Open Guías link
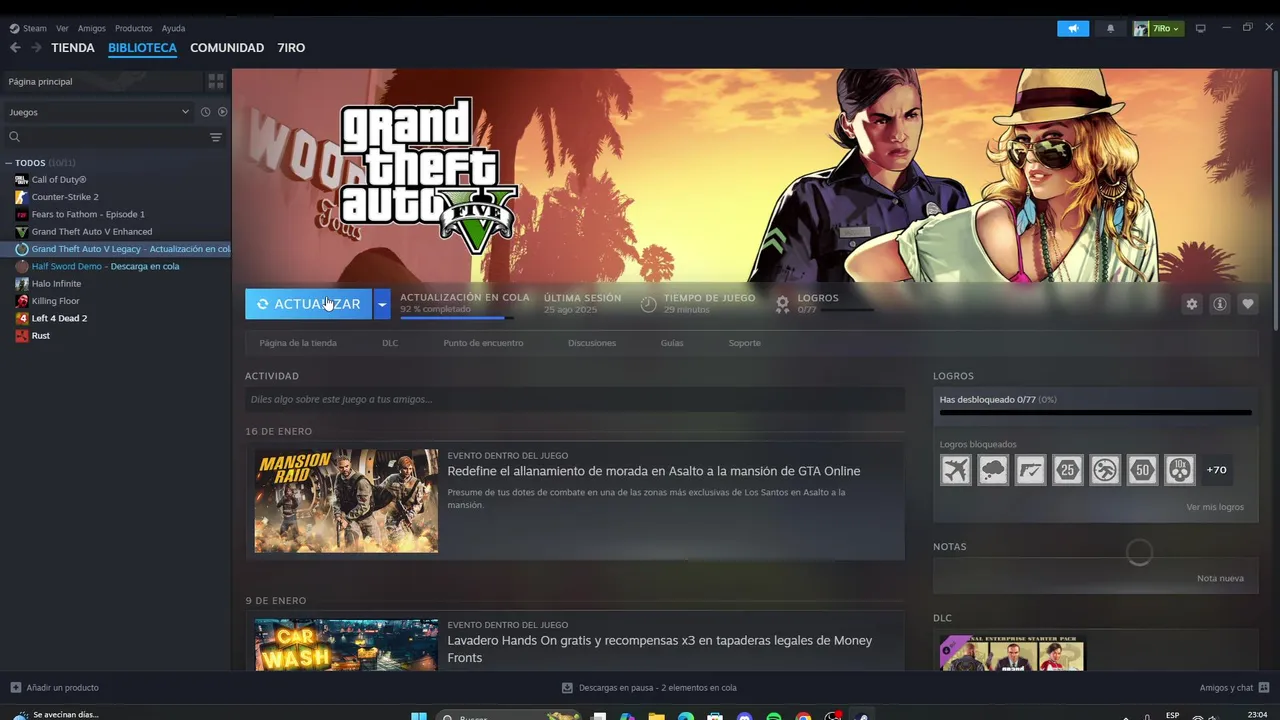This screenshot has height=720, width=1280. click(672, 343)
